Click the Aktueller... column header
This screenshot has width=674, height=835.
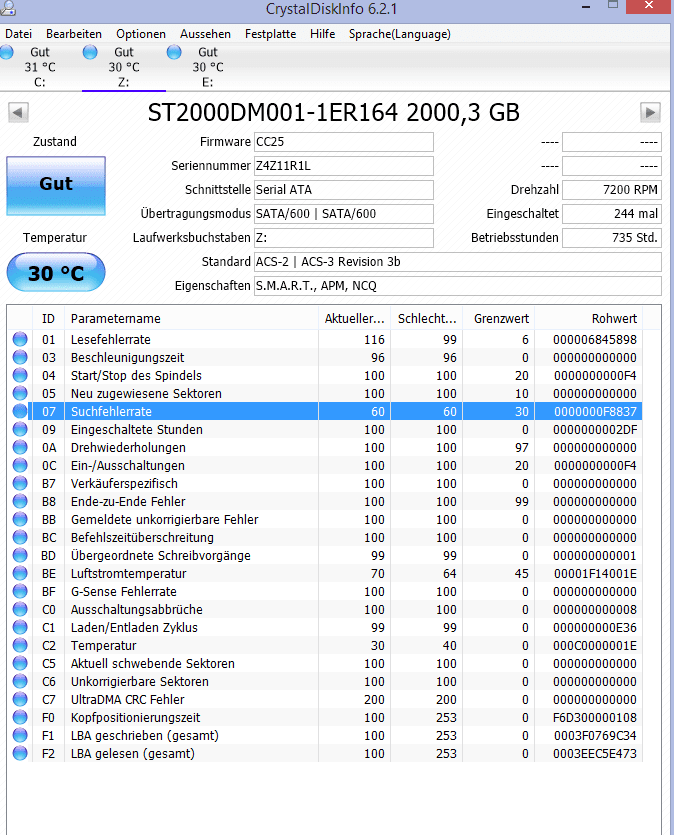coord(355,318)
